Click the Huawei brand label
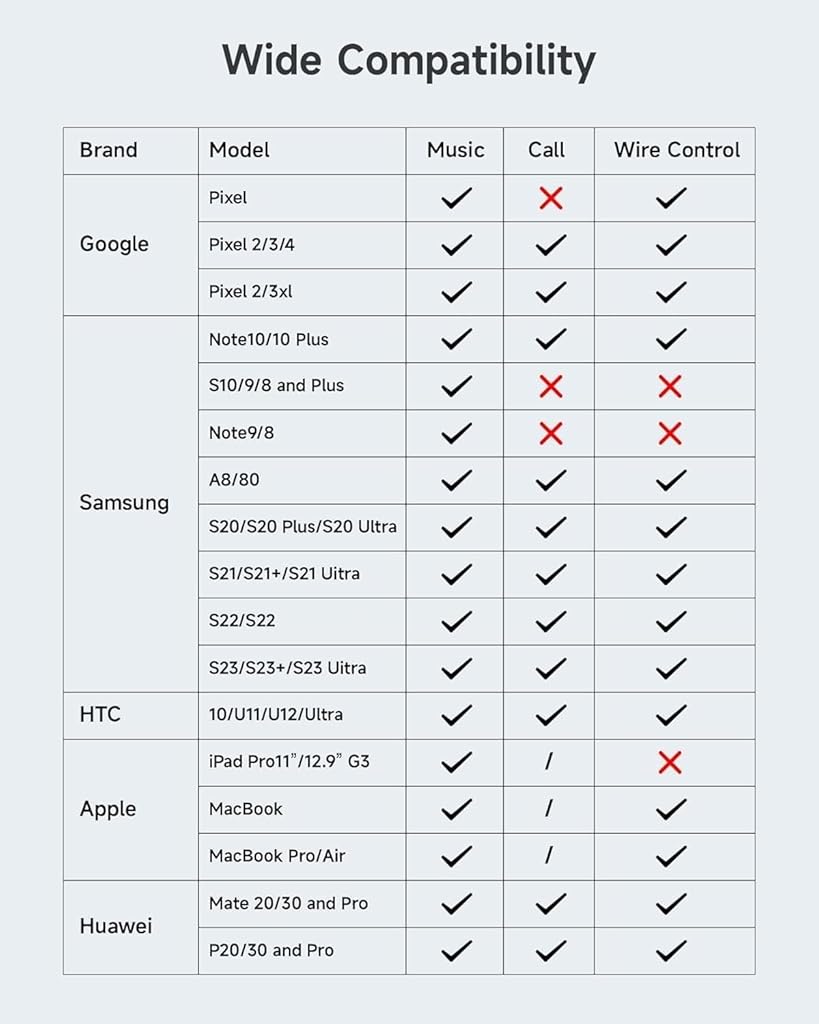This screenshot has height=1024, width=819. pos(116,926)
